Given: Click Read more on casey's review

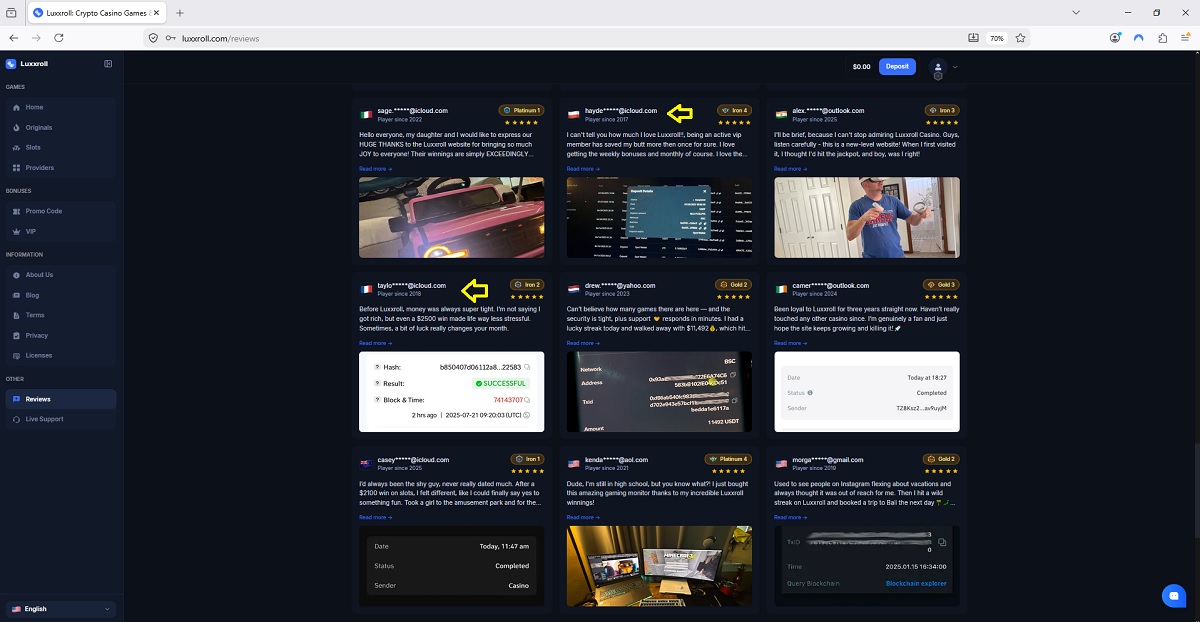Looking at the screenshot, I should coord(375,517).
